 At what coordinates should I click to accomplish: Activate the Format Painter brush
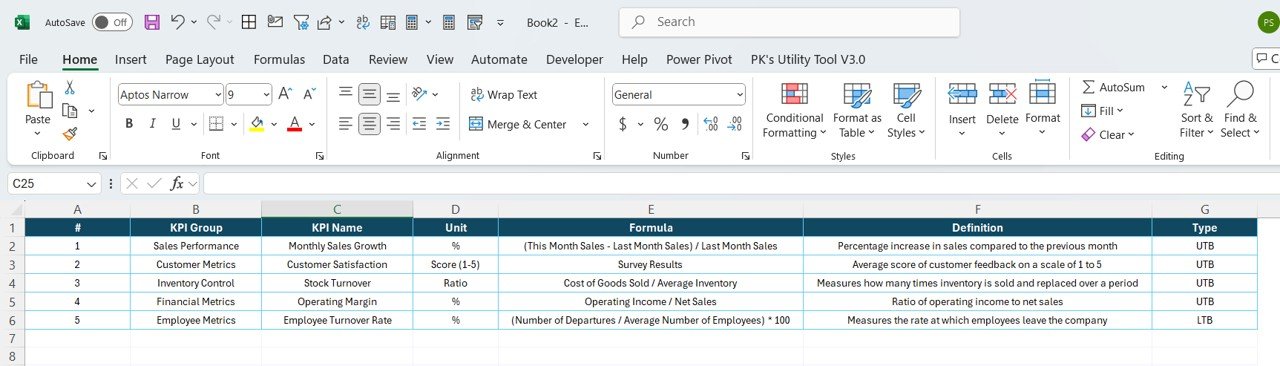click(x=70, y=133)
